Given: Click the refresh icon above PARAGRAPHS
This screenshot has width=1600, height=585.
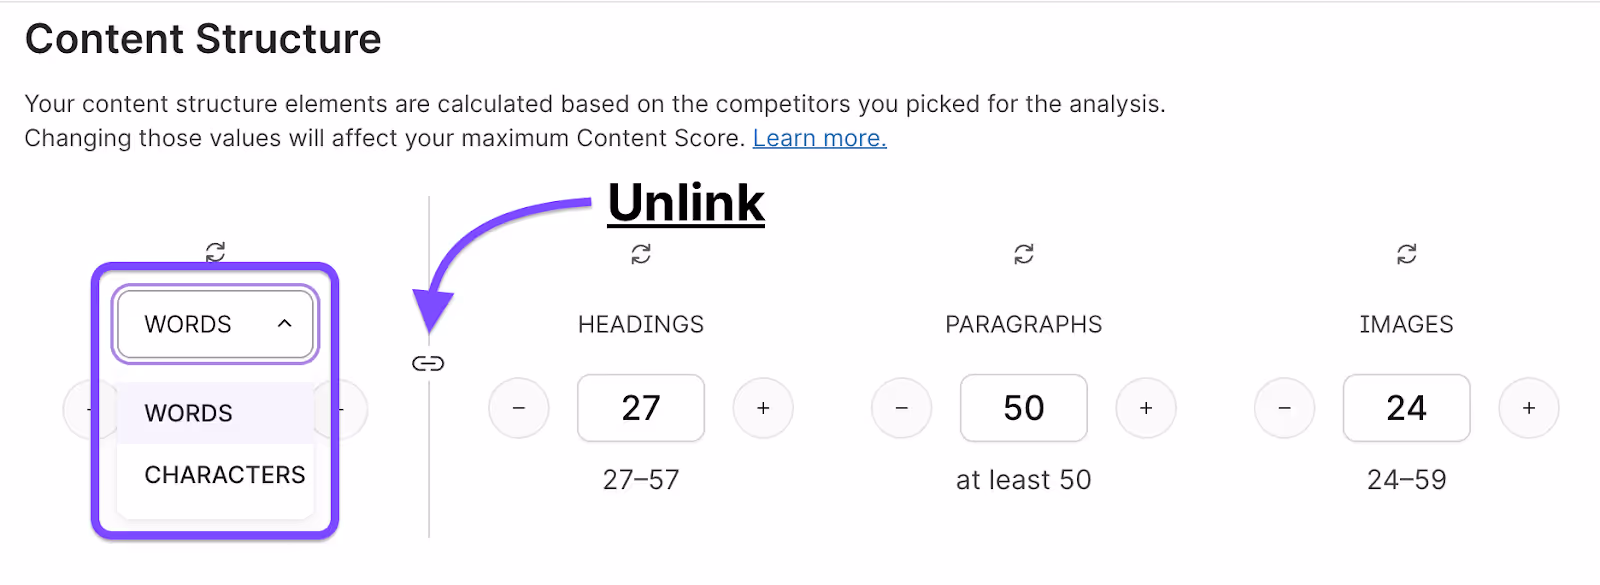Looking at the screenshot, I should (x=1023, y=254).
